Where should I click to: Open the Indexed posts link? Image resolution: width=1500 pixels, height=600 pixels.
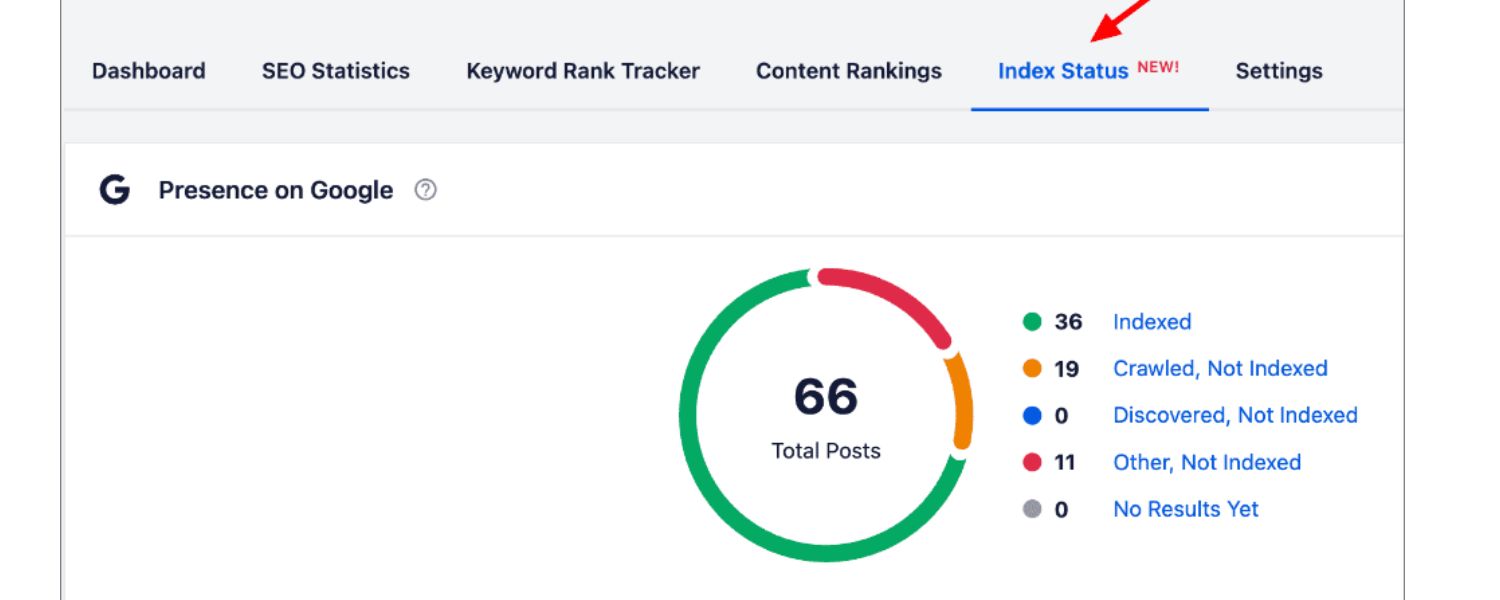1151,322
